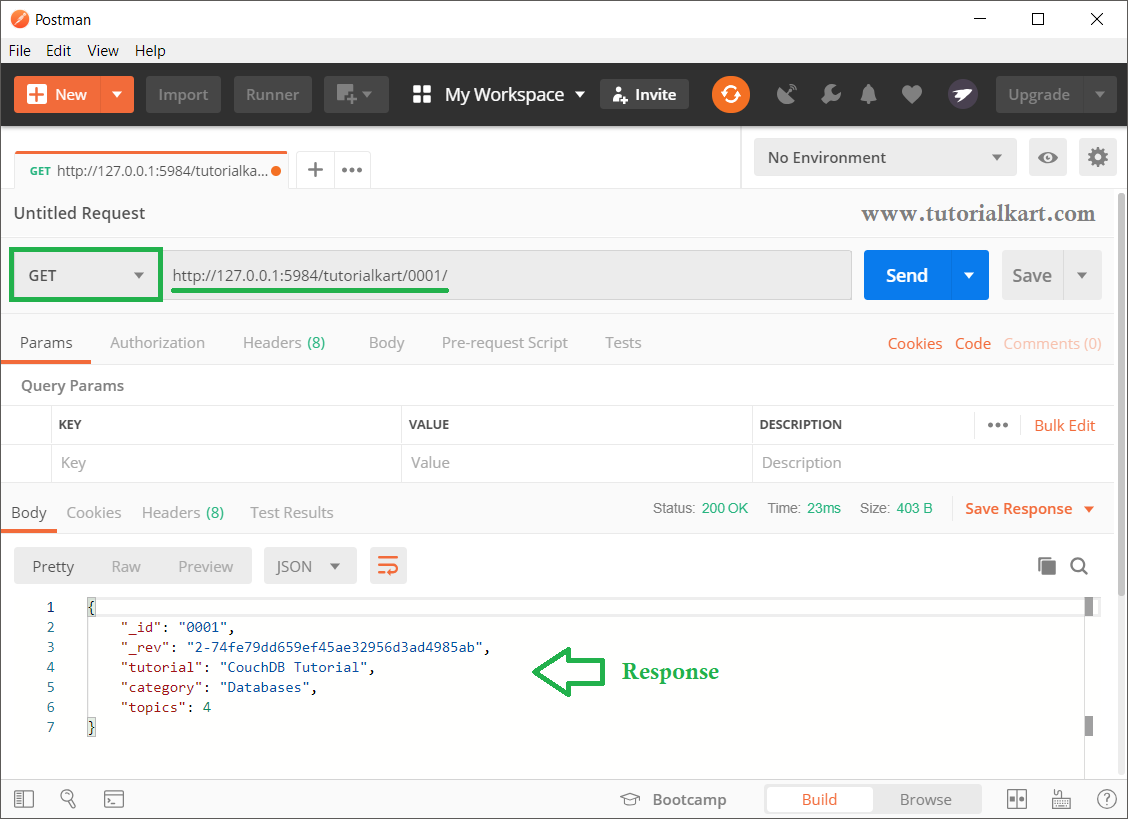Open the manage environments gear icon
Viewport: 1128px width, 819px height.
click(1097, 158)
